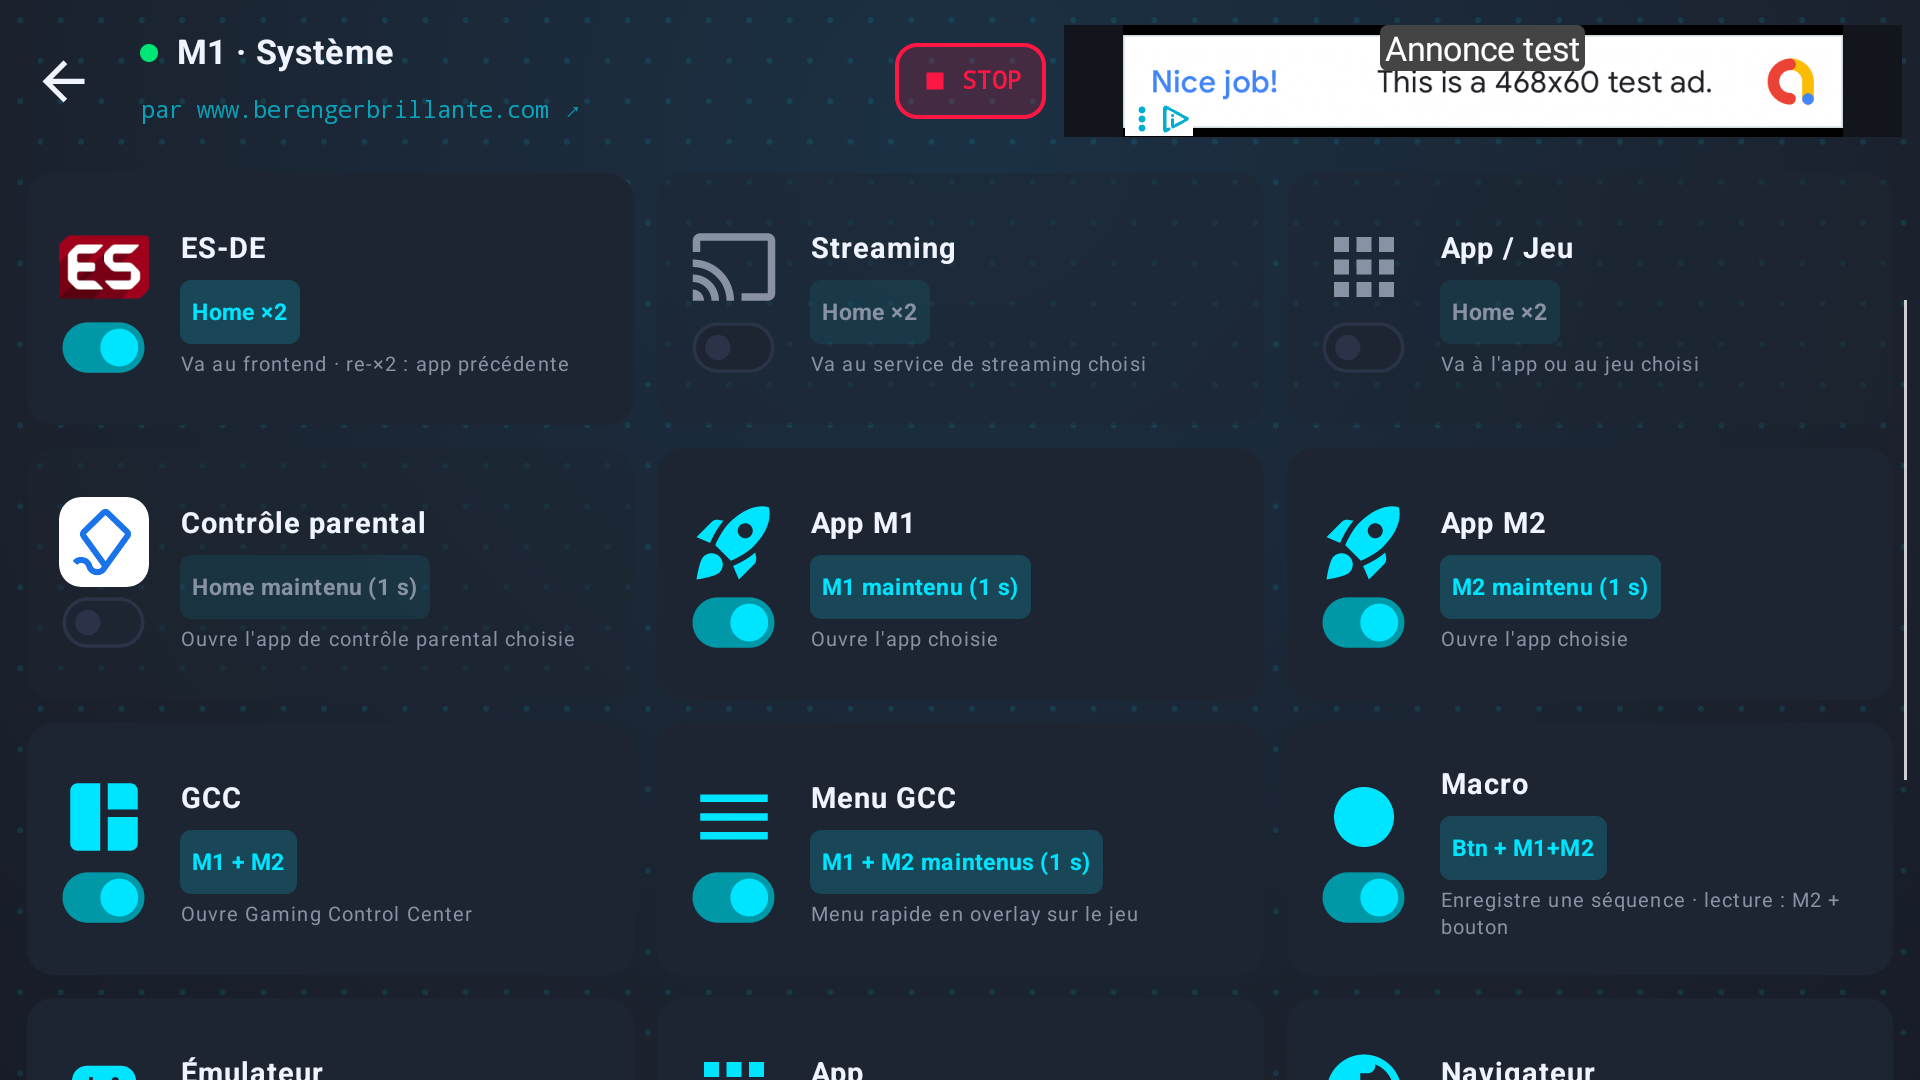Disable the ES-DE toggle
Image resolution: width=1920 pixels, height=1080 pixels.
(104, 348)
